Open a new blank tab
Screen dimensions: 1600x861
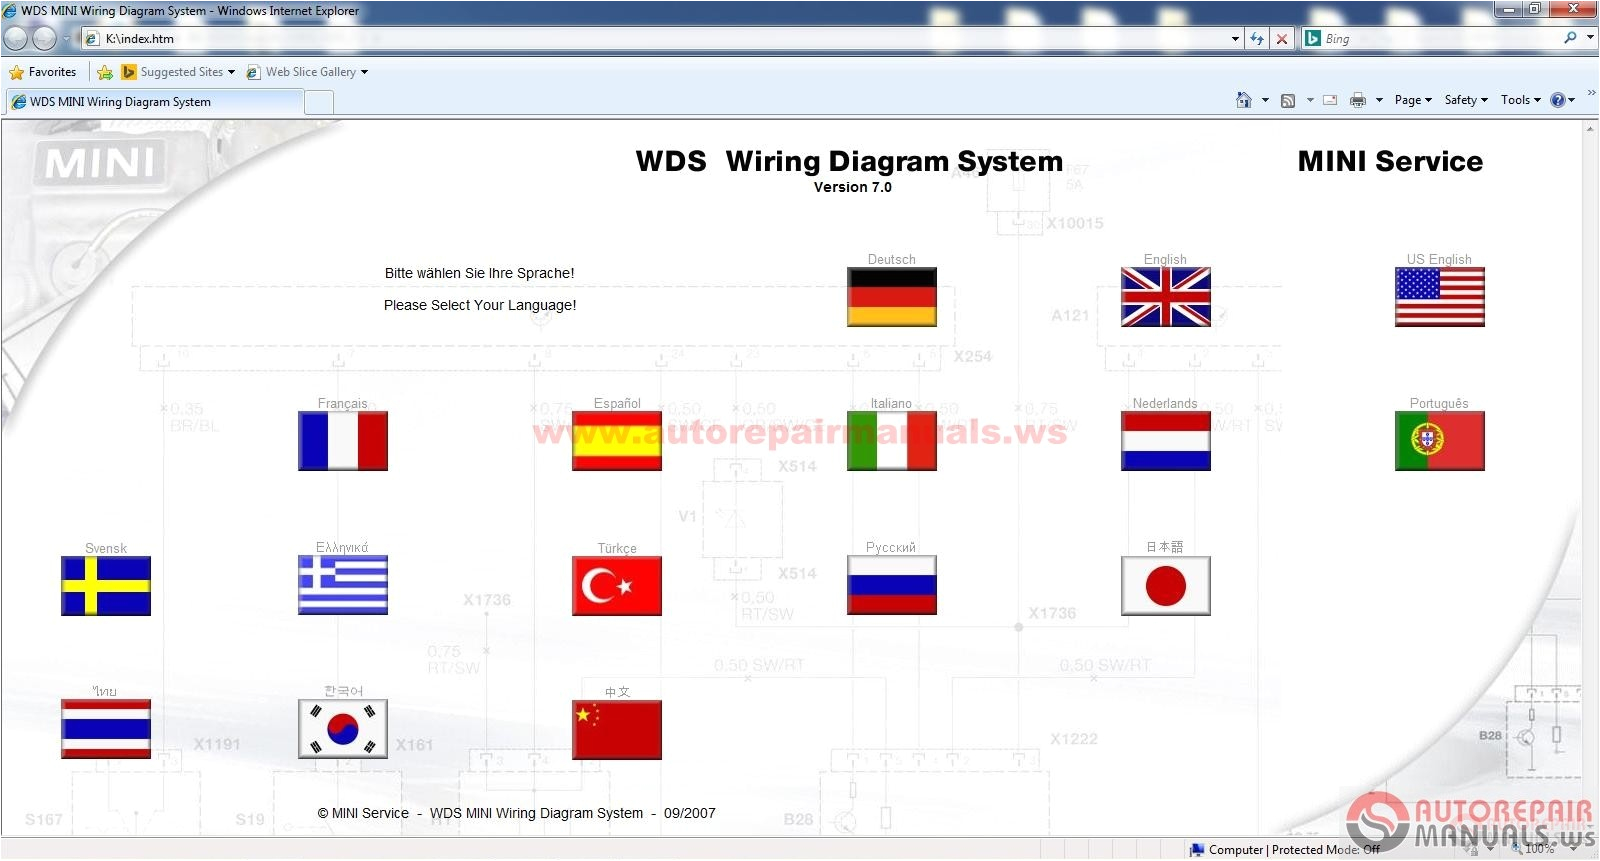tap(319, 102)
